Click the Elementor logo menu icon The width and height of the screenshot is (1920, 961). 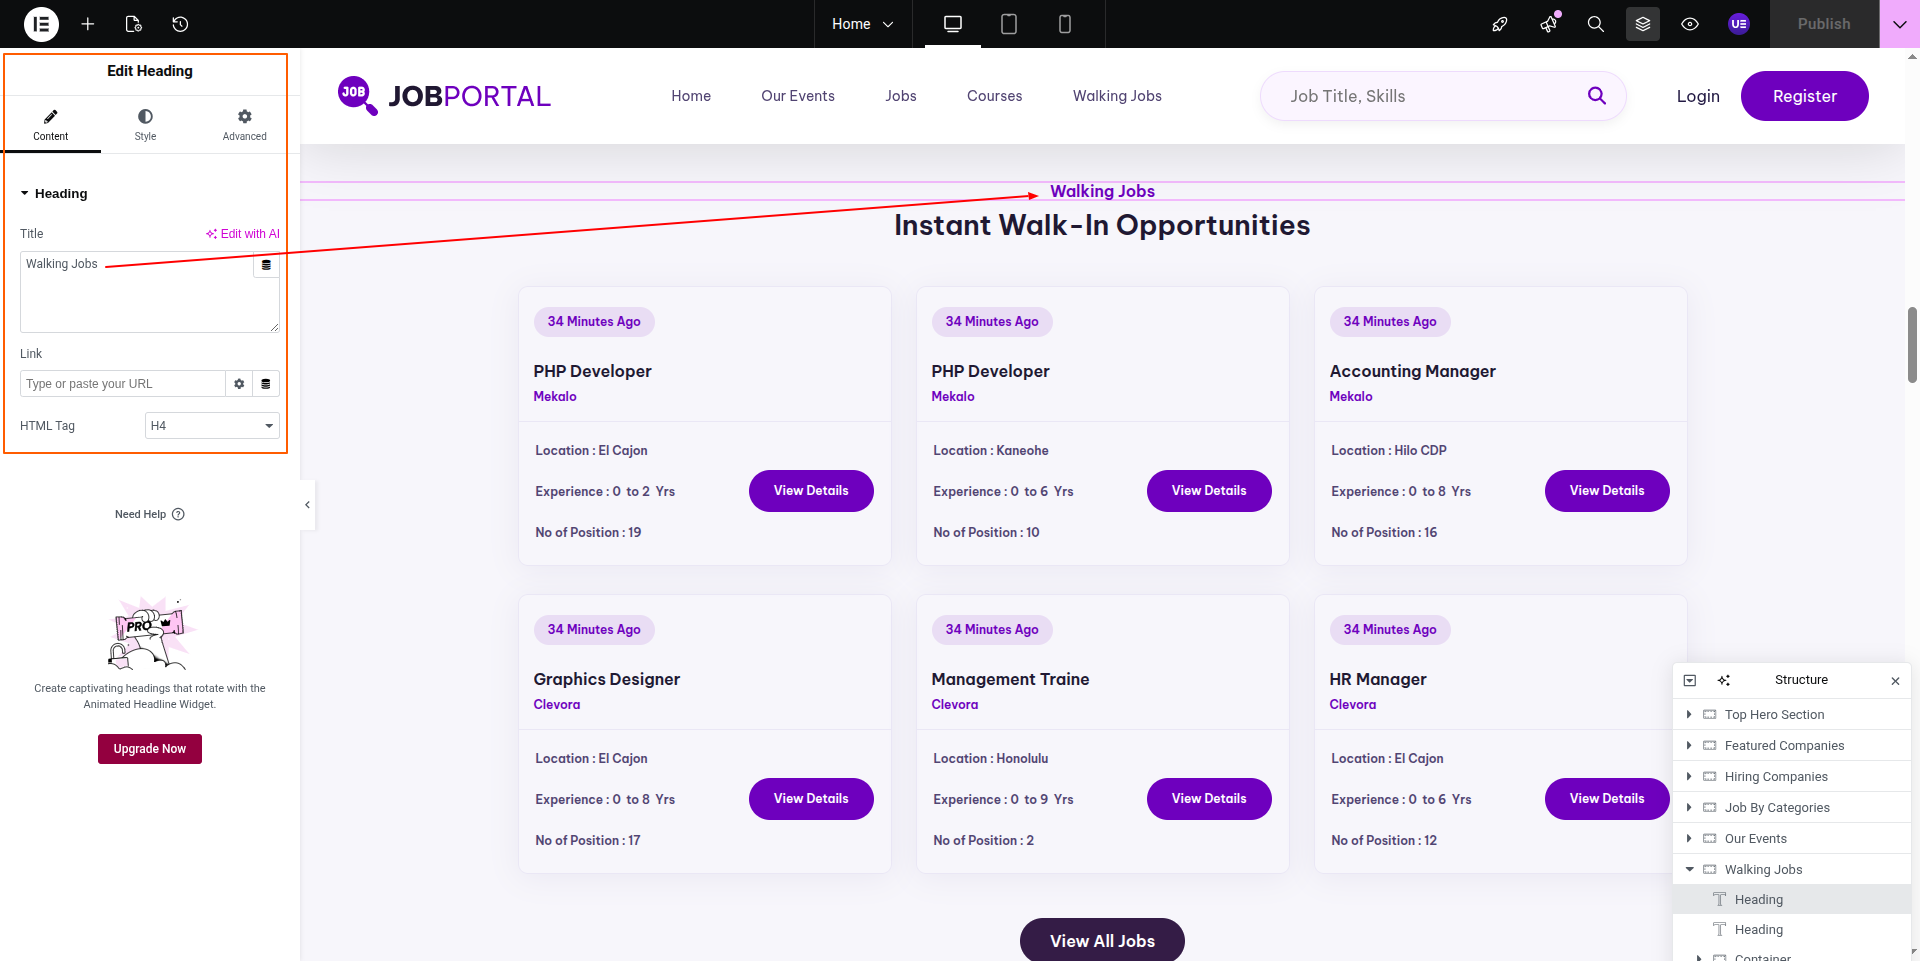41,24
